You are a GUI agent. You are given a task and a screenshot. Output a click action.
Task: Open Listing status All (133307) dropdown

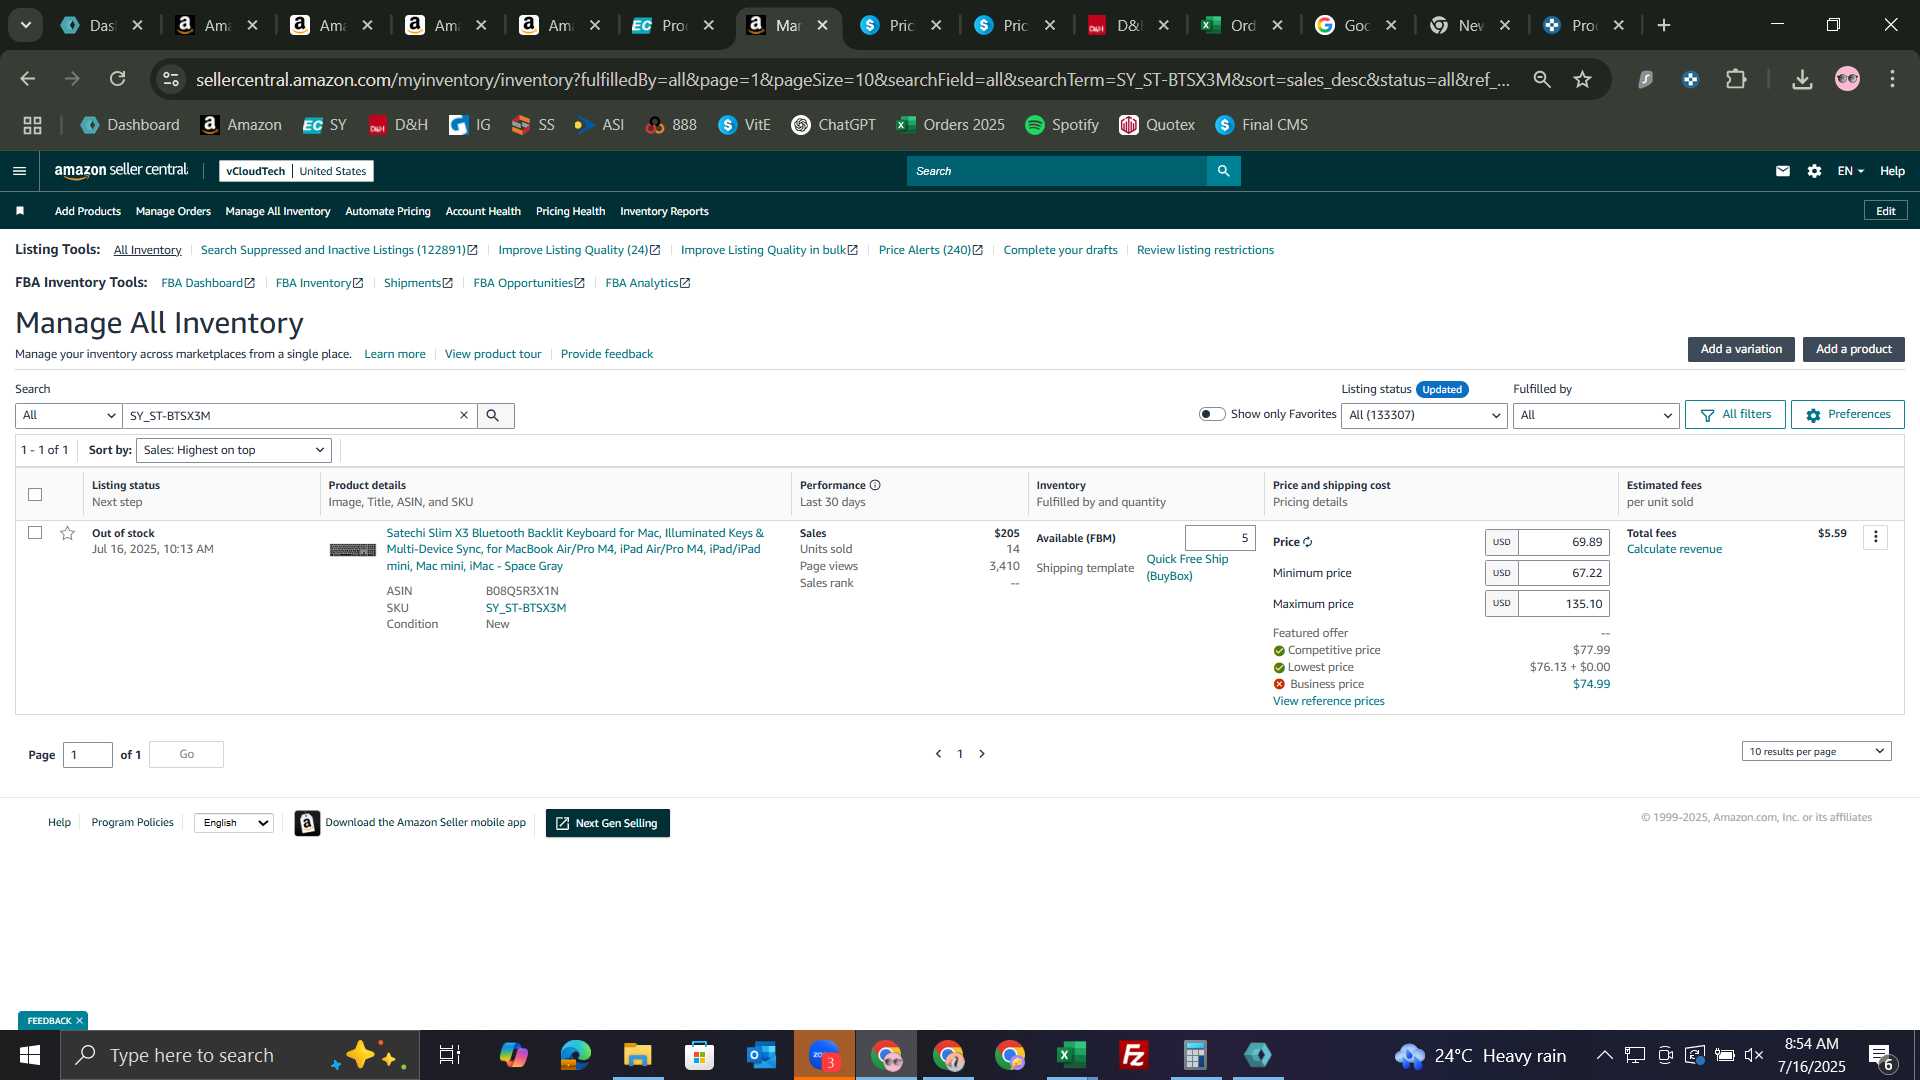point(1424,415)
